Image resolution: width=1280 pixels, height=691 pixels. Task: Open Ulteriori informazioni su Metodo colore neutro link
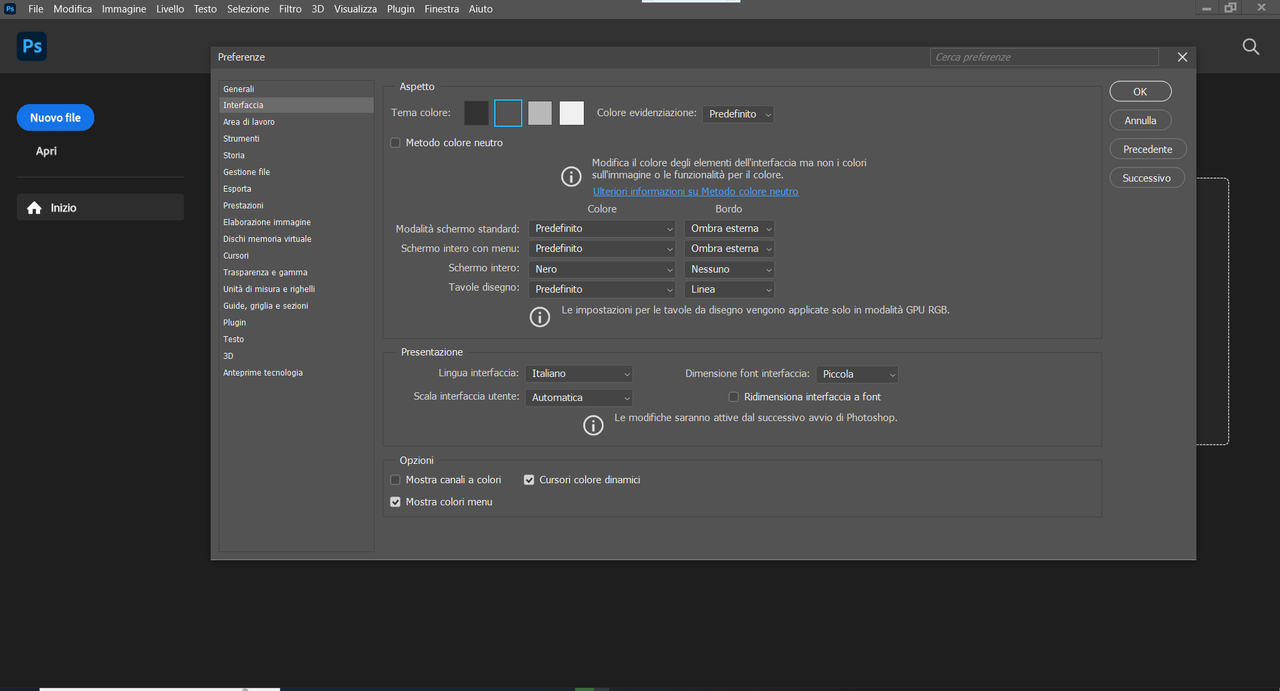click(x=695, y=192)
